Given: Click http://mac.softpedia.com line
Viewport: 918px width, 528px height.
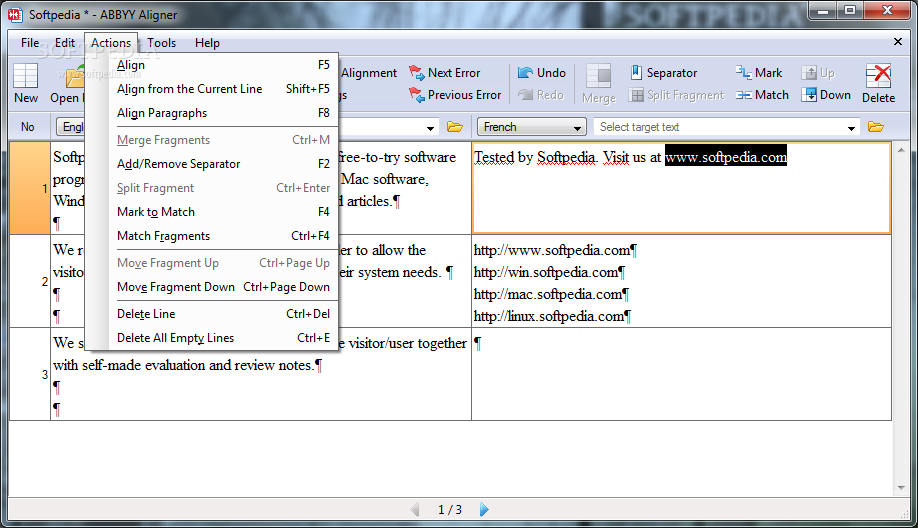Looking at the screenshot, I should coord(551,294).
